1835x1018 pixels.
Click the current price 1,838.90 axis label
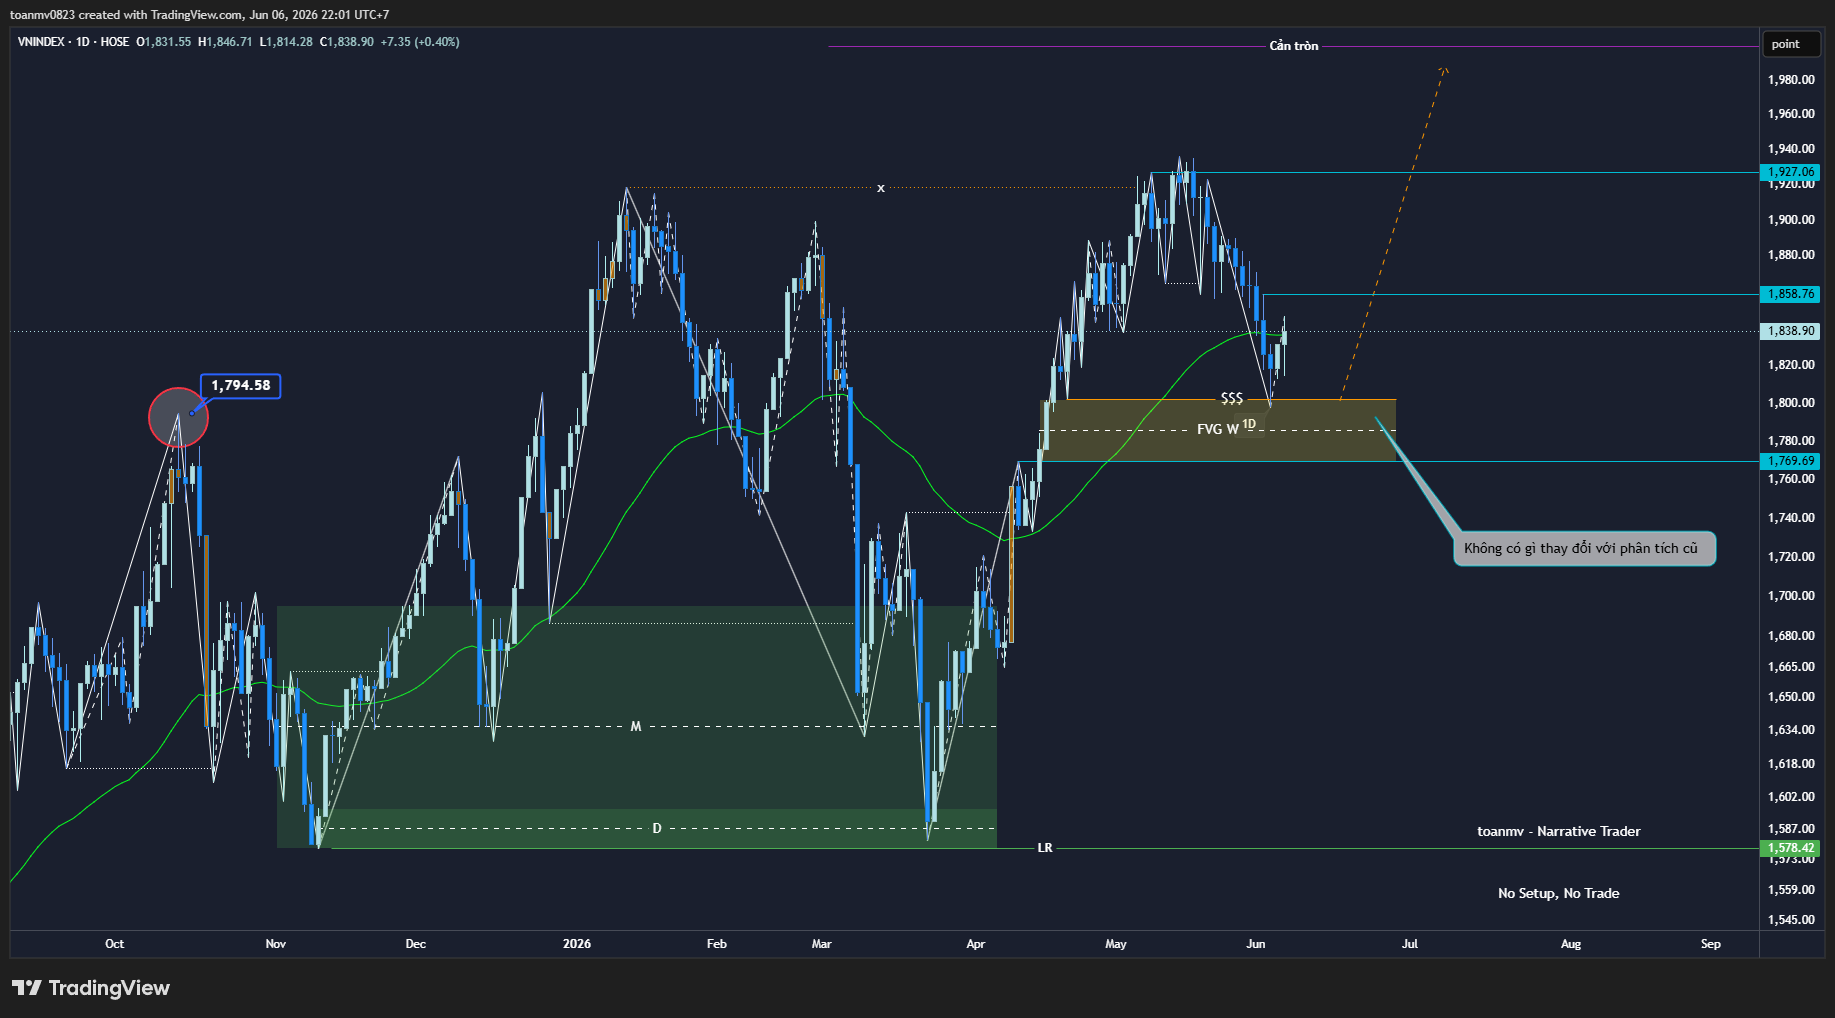(1790, 331)
